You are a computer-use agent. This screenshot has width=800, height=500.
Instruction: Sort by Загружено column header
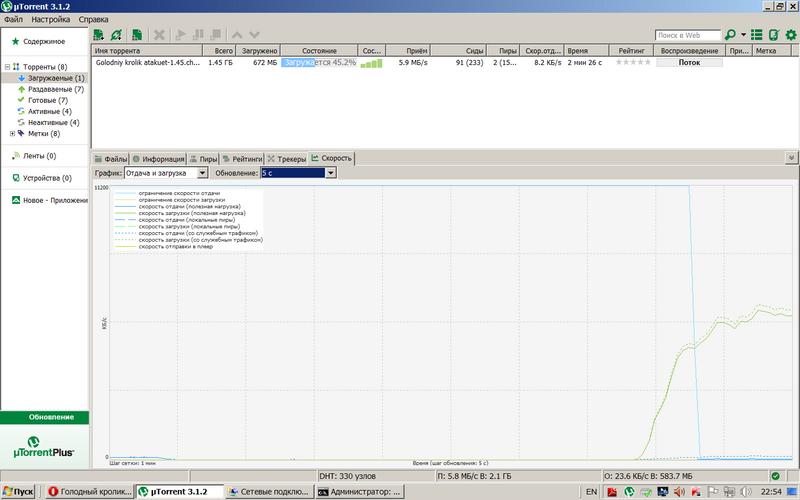258,51
